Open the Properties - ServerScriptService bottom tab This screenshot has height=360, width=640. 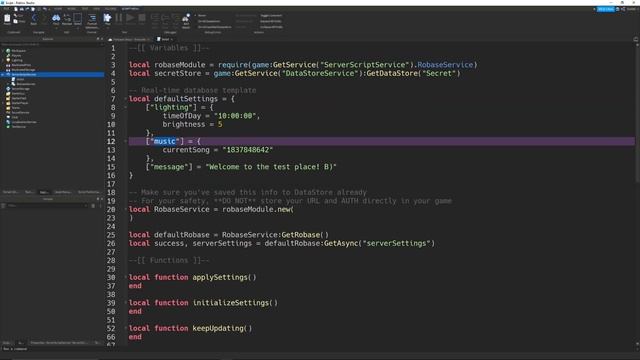pos(60,342)
